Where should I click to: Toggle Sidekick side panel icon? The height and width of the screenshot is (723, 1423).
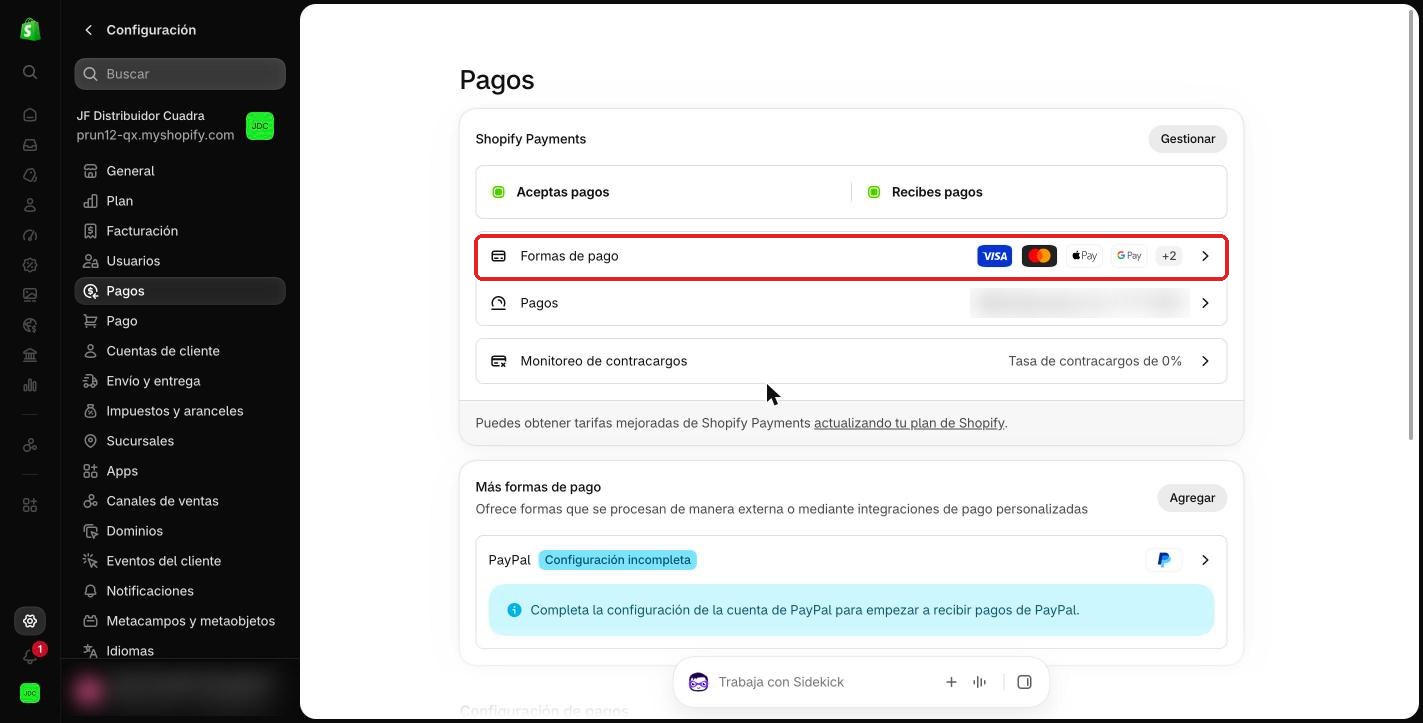(x=1024, y=682)
